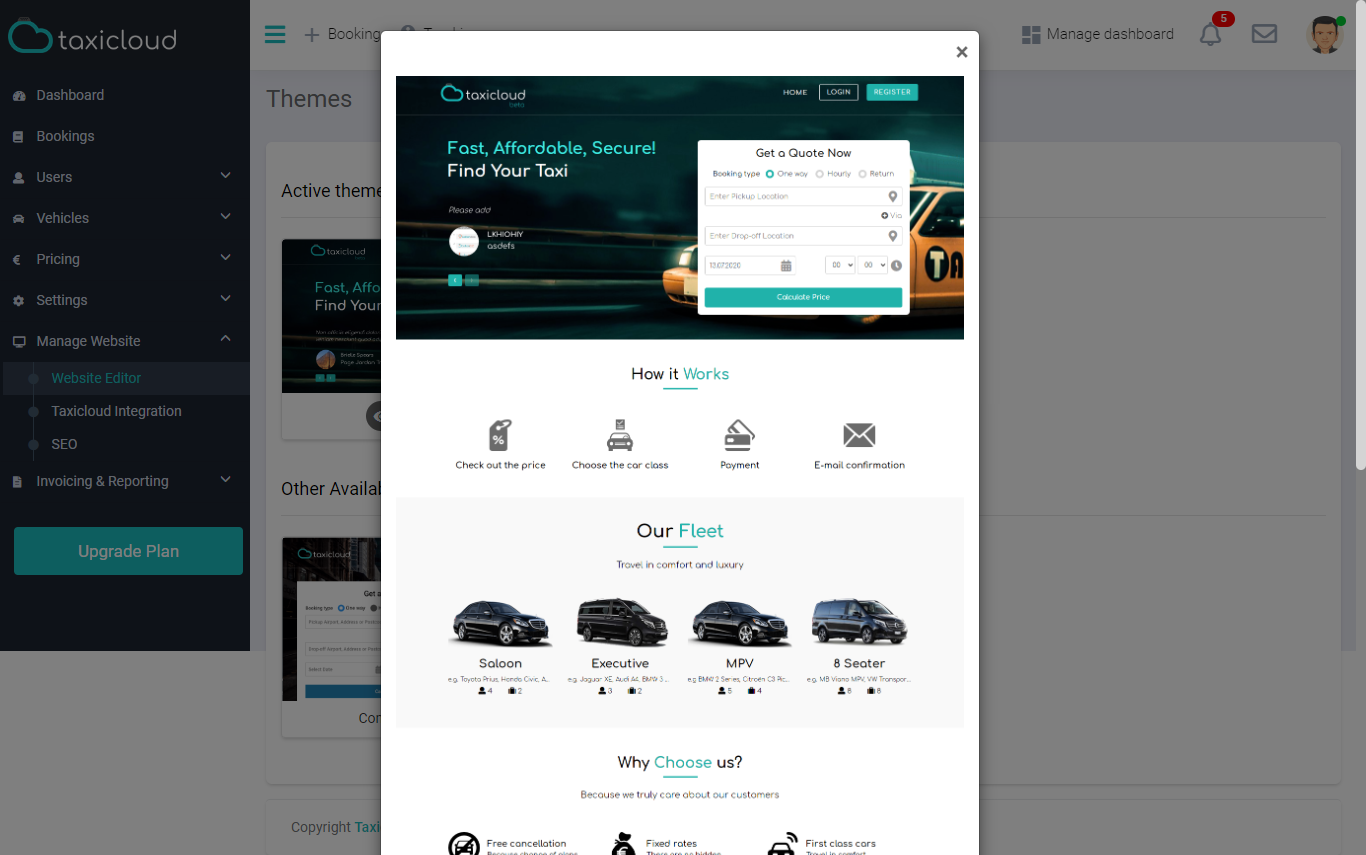Viewport: 1366px width, 855px height.
Task: Click the taxicloud logo in sidebar
Action: coord(93,37)
